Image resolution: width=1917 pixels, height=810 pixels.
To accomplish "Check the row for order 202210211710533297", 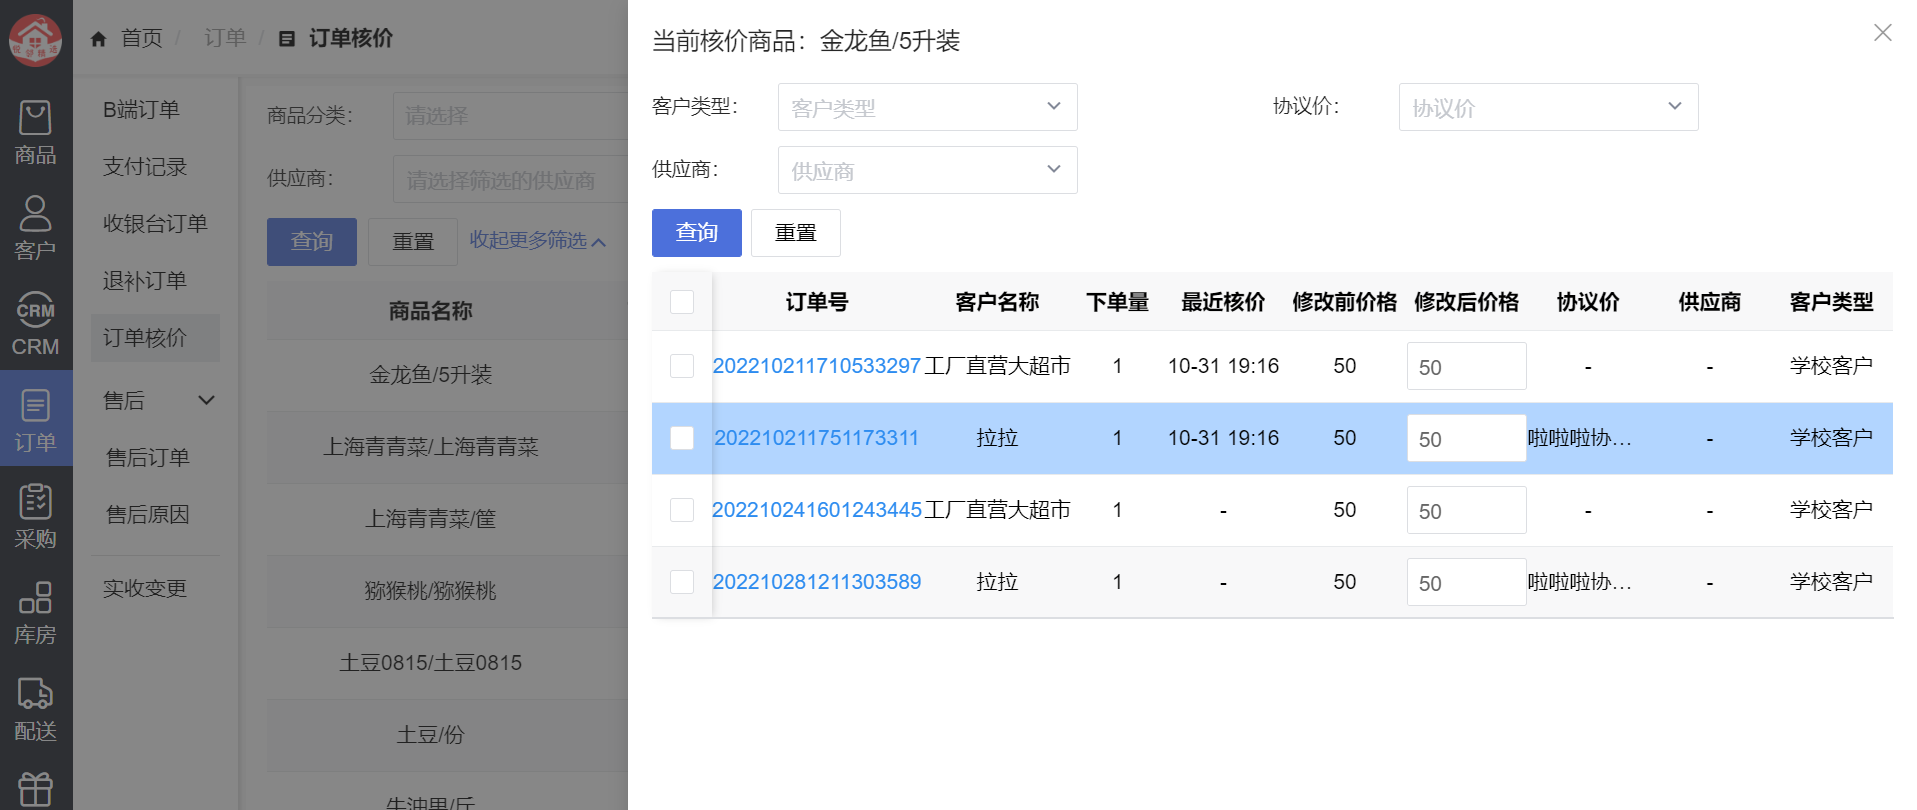I will tap(682, 366).
